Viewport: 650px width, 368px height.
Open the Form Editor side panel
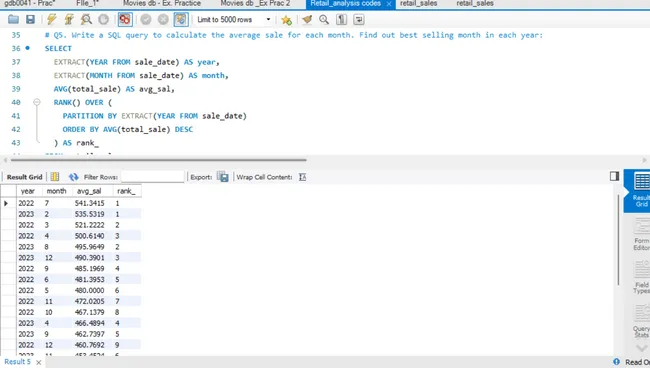pyautogui.click(x=641, y=235)
